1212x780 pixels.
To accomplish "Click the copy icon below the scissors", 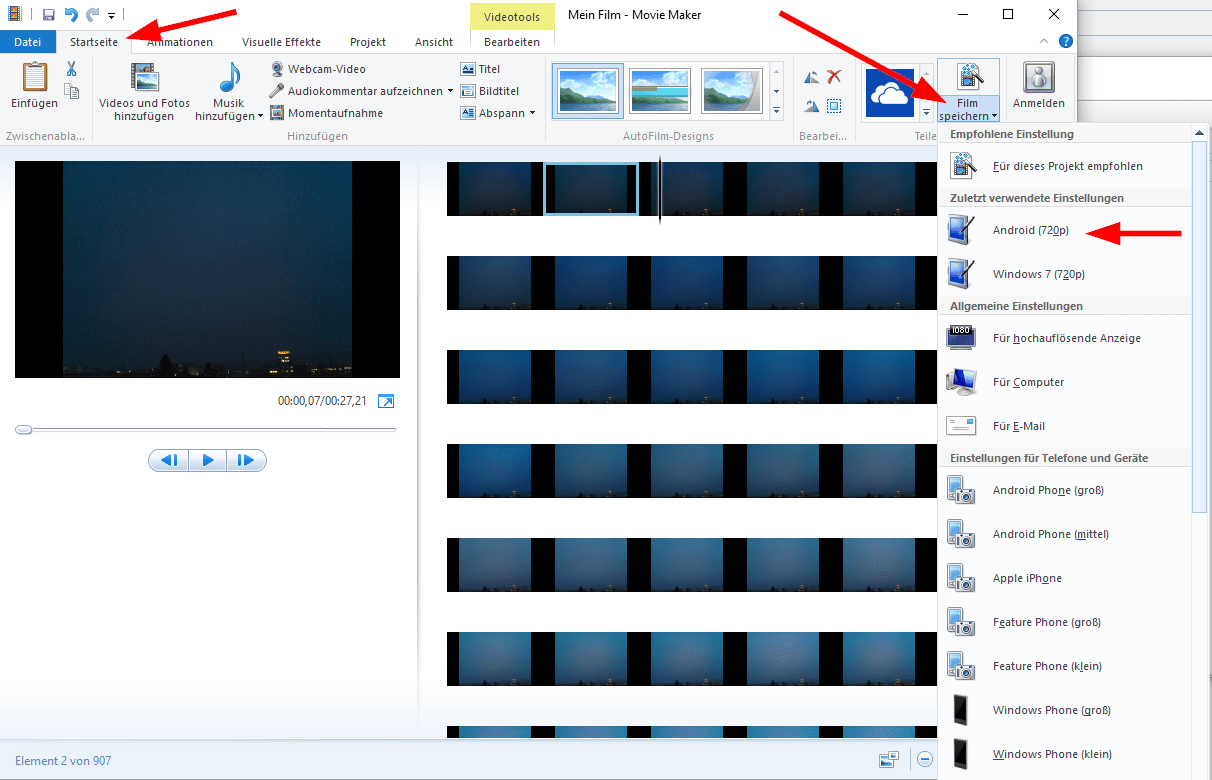I will point(71,91).
